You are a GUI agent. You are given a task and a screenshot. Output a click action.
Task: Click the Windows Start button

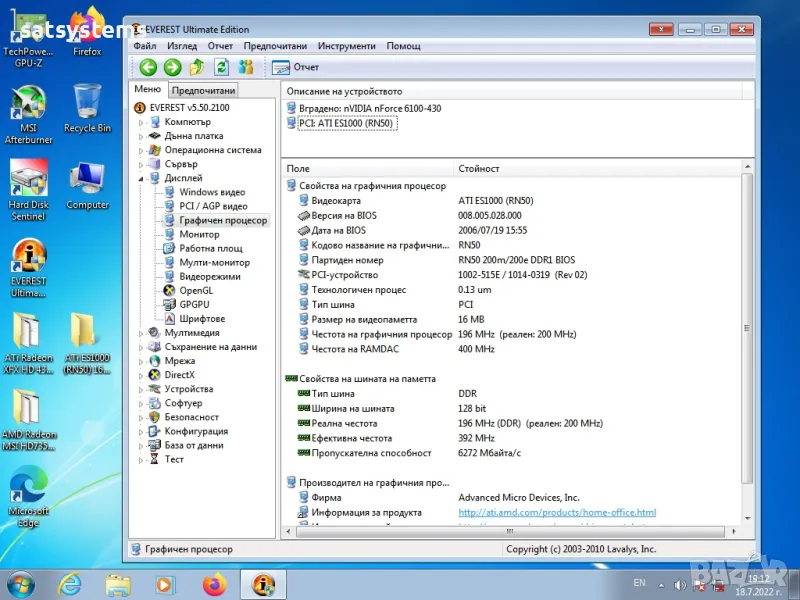click(x=22, y=583)
